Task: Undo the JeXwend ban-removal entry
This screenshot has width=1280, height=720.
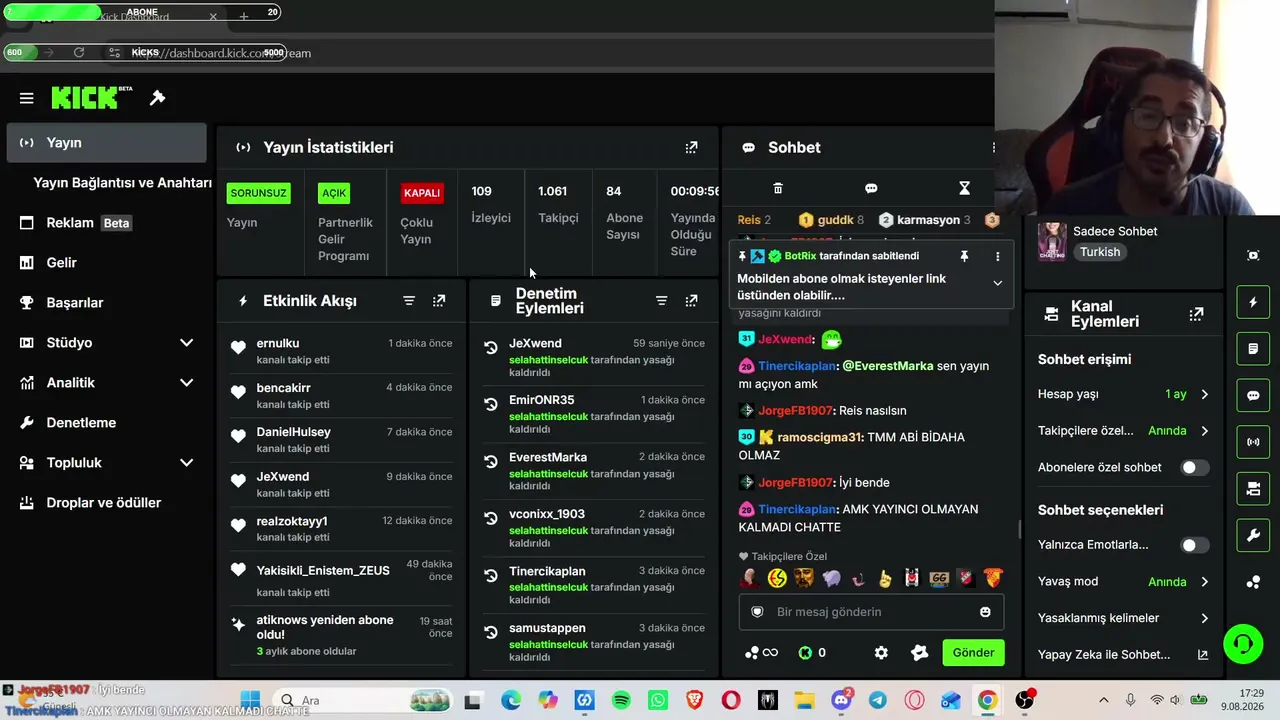Action: click(x=490, y=348)
